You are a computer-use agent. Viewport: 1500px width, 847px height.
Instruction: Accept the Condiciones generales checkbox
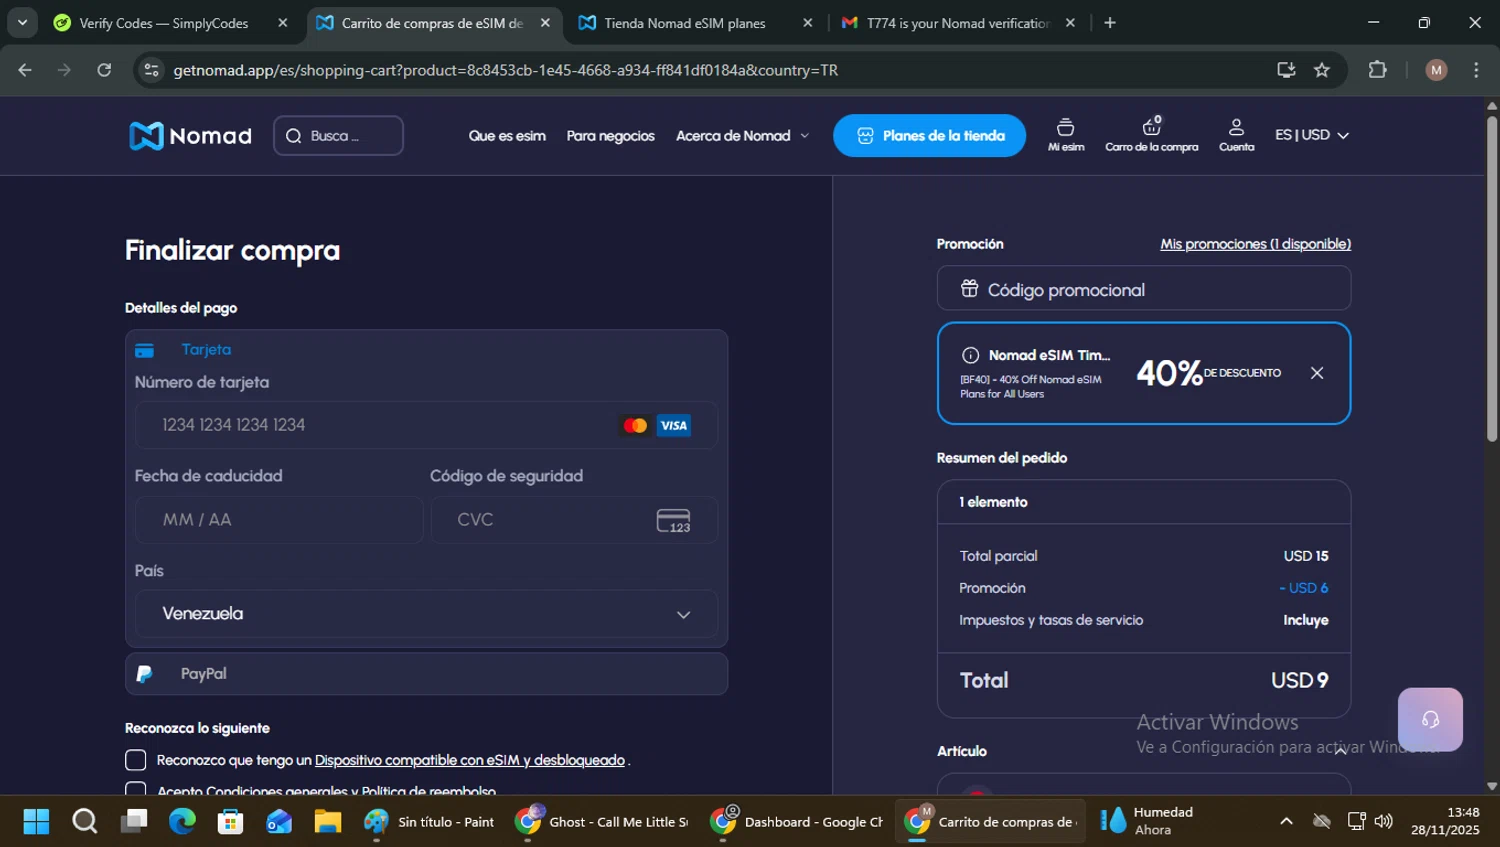pos(136,789)
